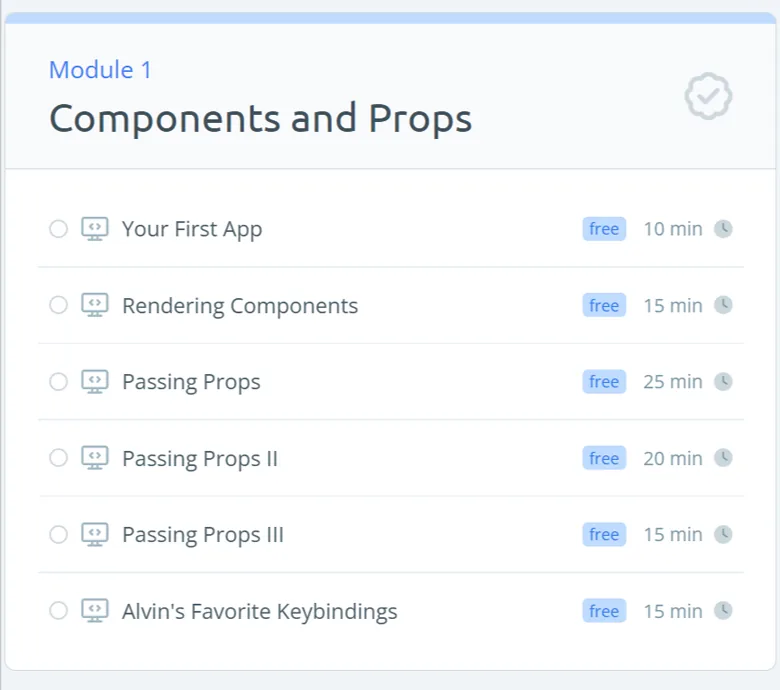The image size is (780, 690).
Task: Toggle the completion circle for Passing Props II
Action: coord(58,458)
